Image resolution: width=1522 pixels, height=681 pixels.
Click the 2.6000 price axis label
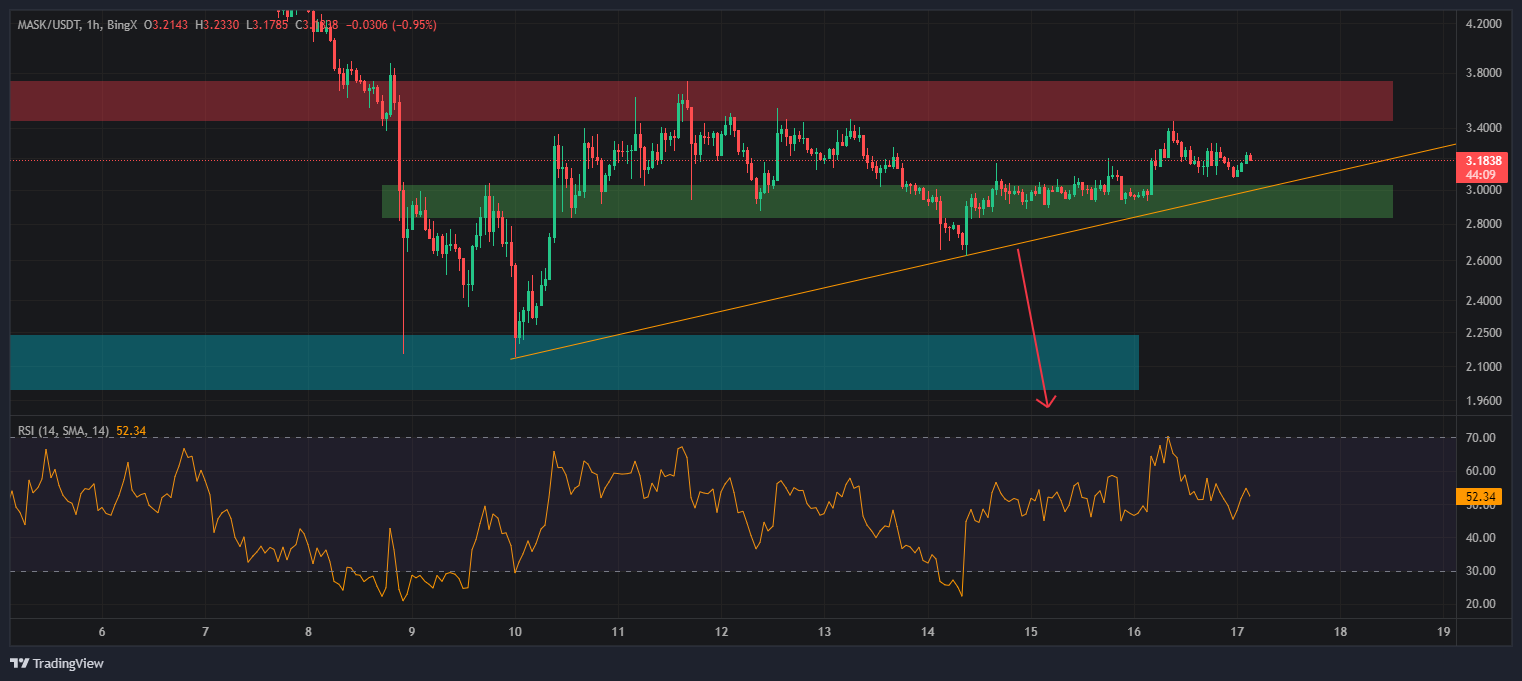click(x=1482, y=261)
